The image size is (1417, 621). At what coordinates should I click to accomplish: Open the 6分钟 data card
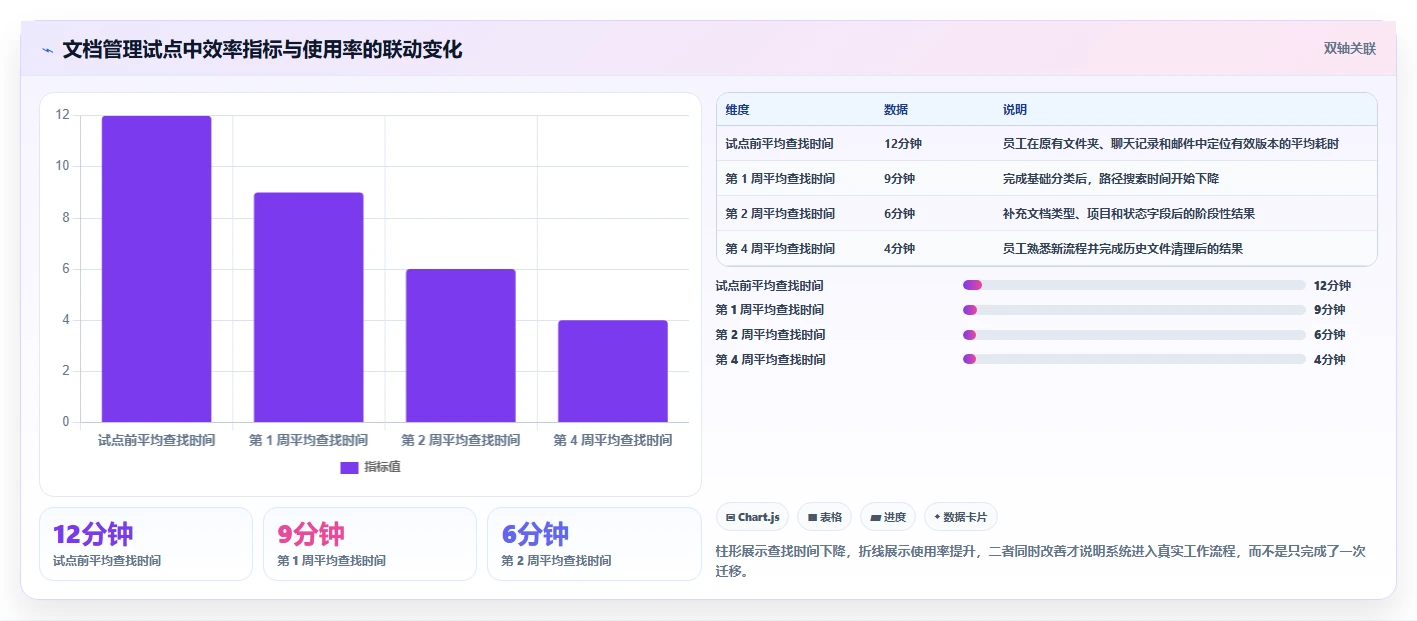594,544
